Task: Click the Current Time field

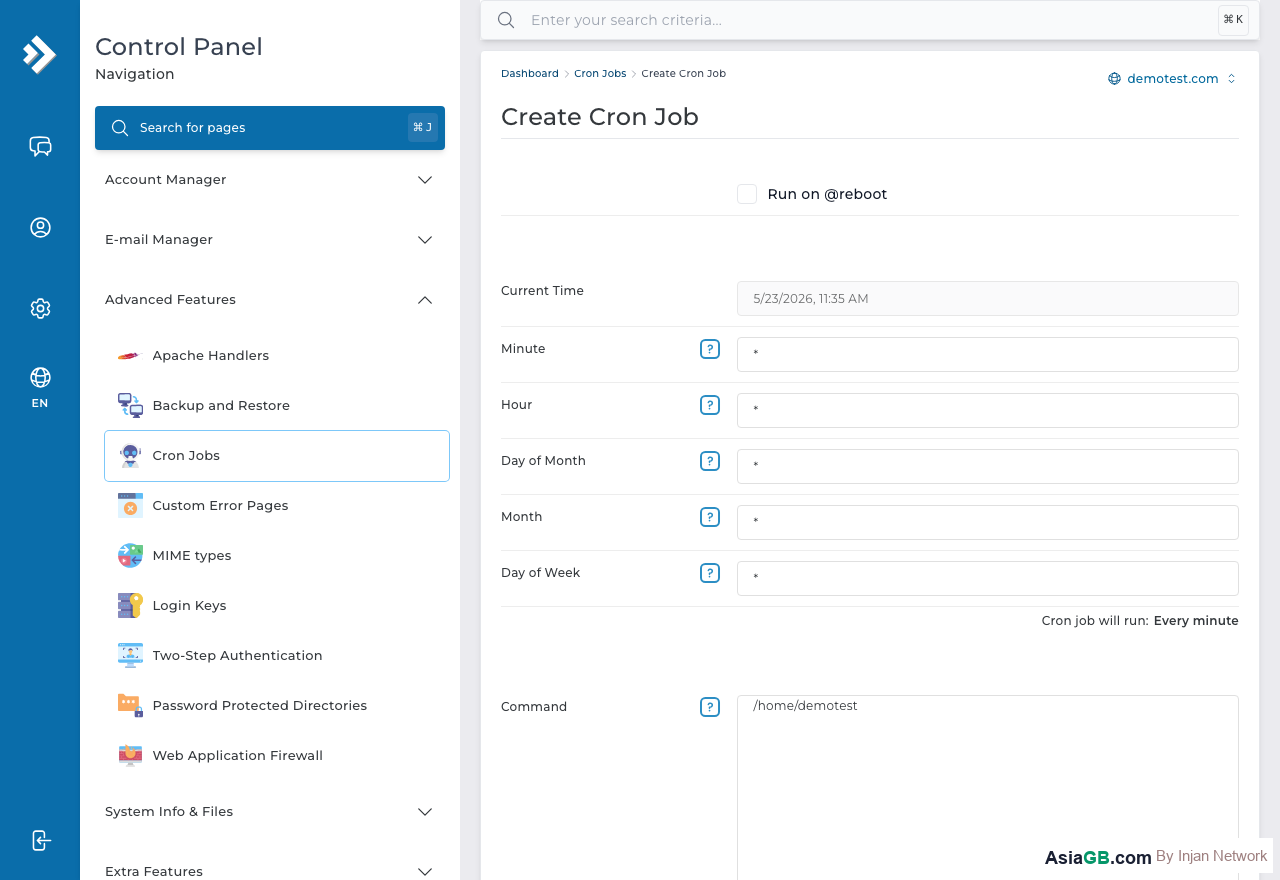Action: (988, 298)
